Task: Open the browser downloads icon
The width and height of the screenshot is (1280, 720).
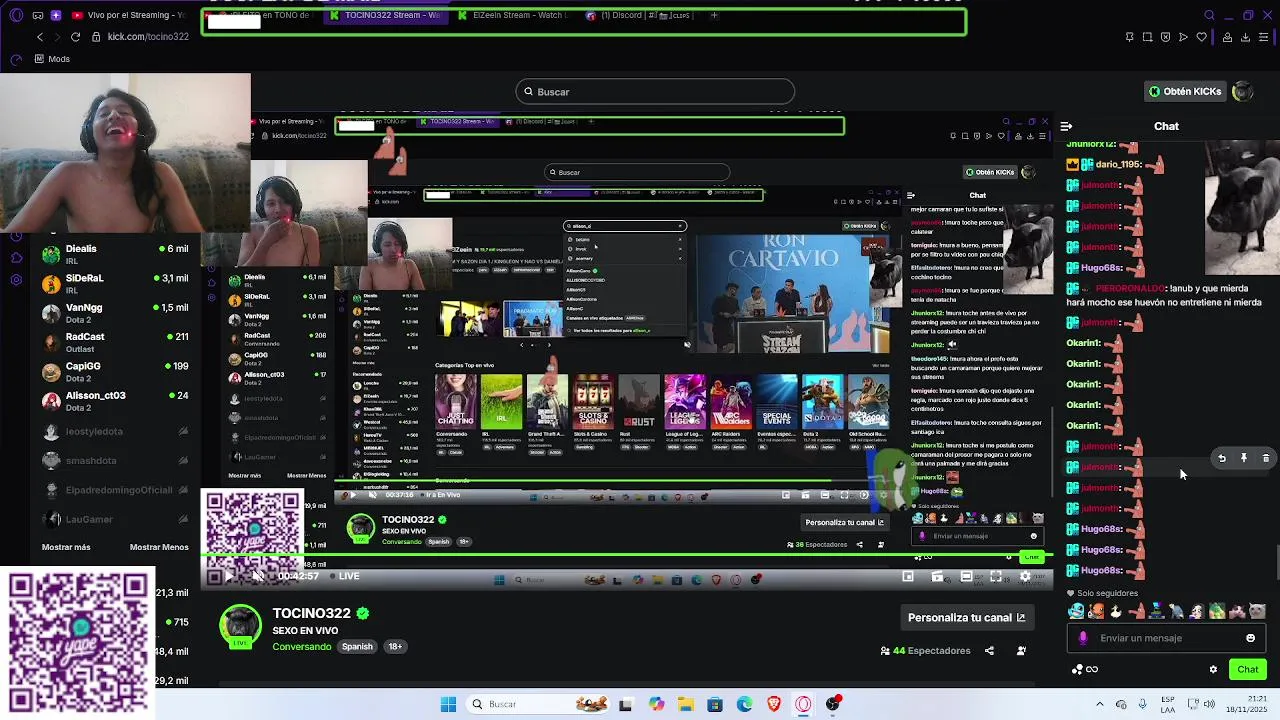Action: pyautogui.click(x=1245, y=37)
